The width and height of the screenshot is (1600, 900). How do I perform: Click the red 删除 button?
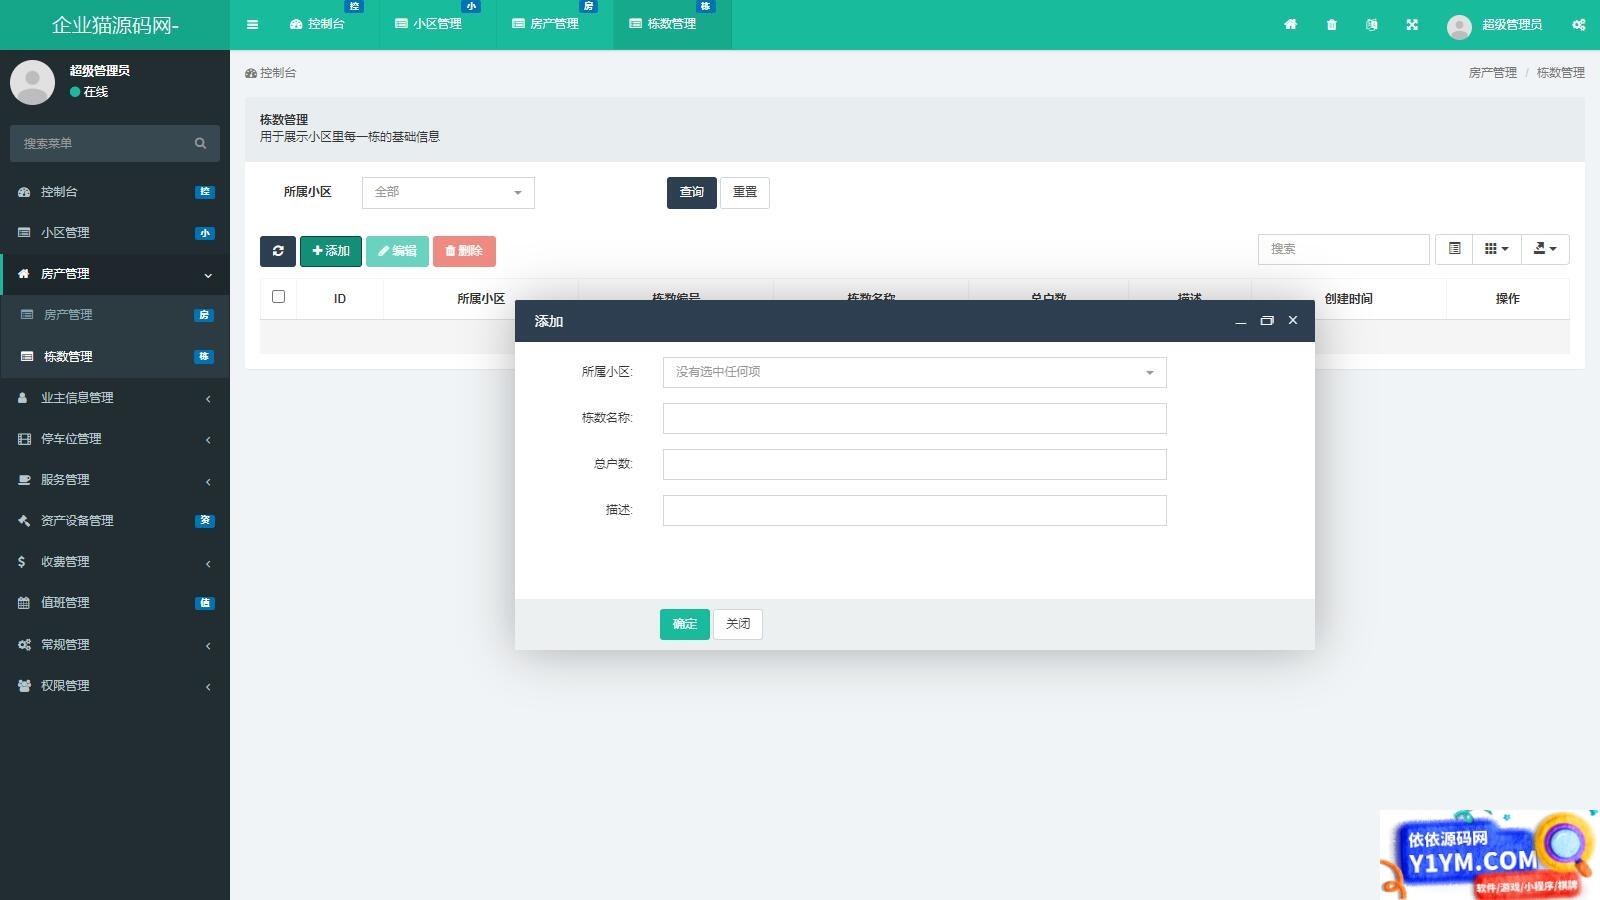[464, 251]
